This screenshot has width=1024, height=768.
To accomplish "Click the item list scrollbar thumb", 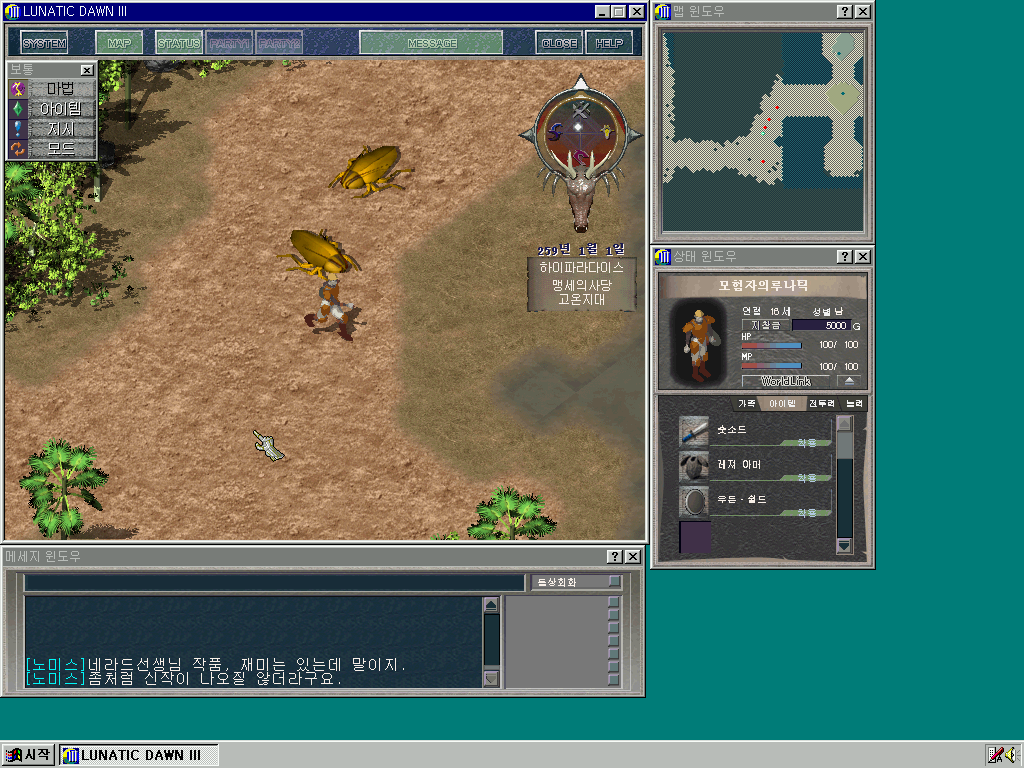I will click(x=844, y=445).
